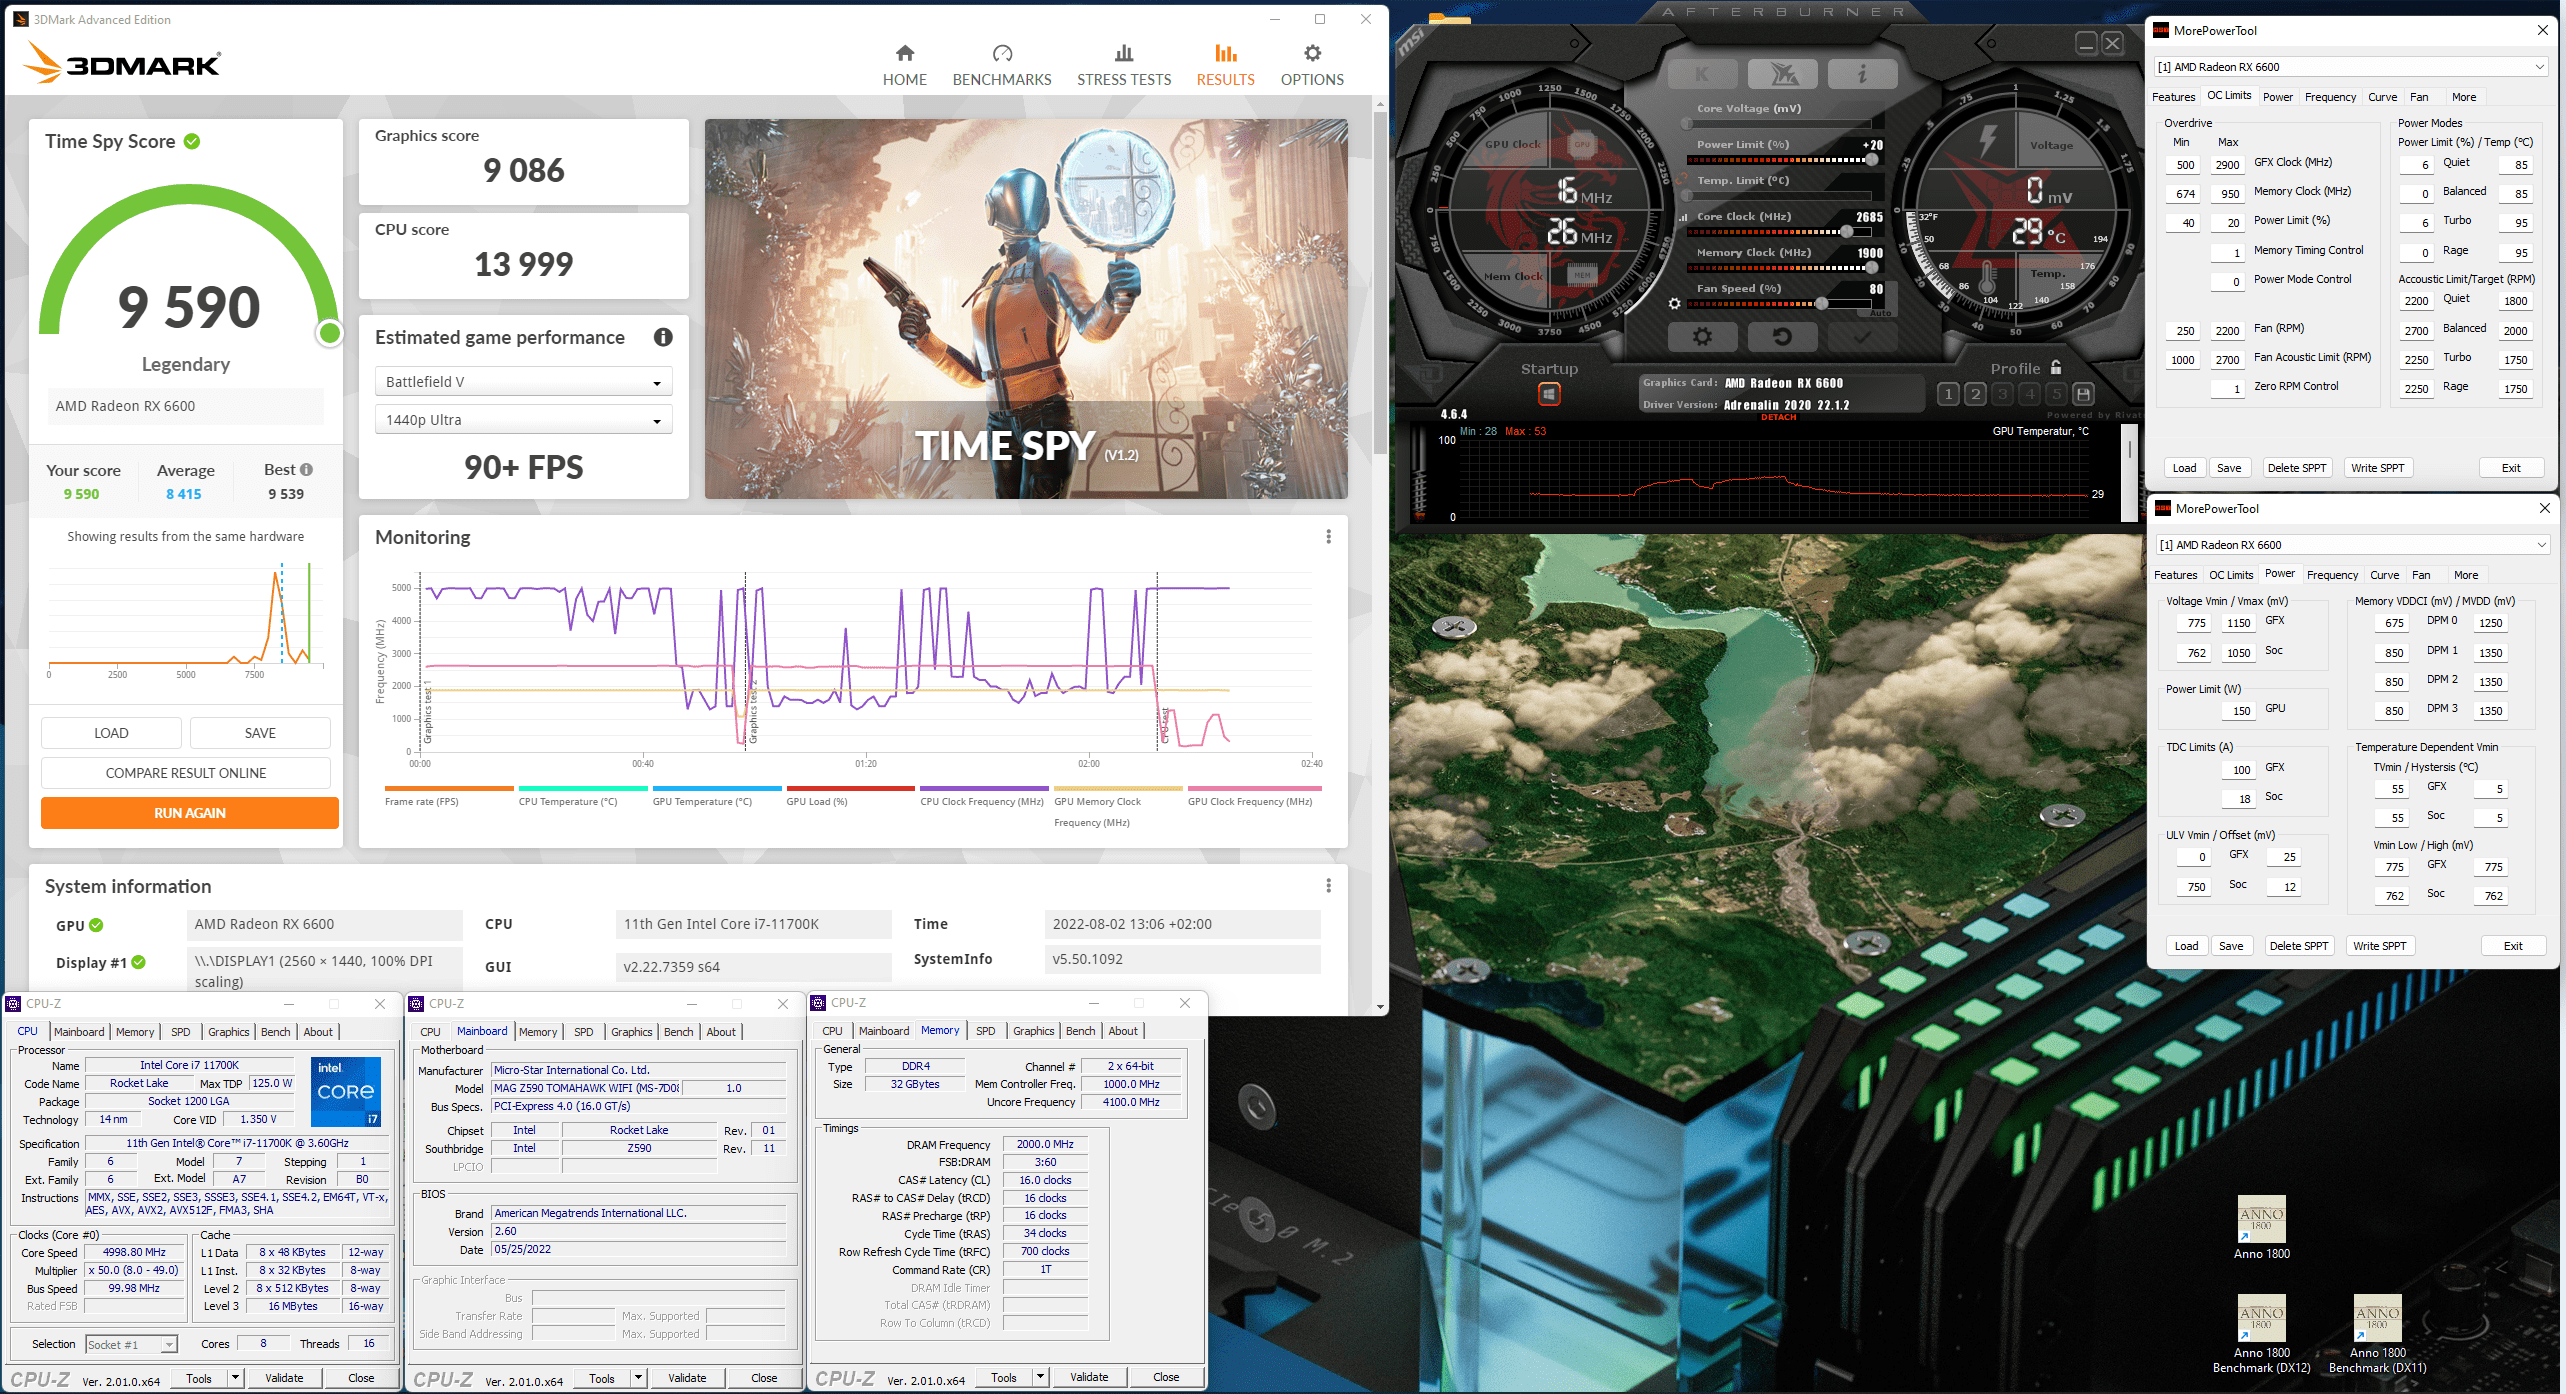Go to the 3DMark BENCHMARKS tab

tap(1002, 65)
